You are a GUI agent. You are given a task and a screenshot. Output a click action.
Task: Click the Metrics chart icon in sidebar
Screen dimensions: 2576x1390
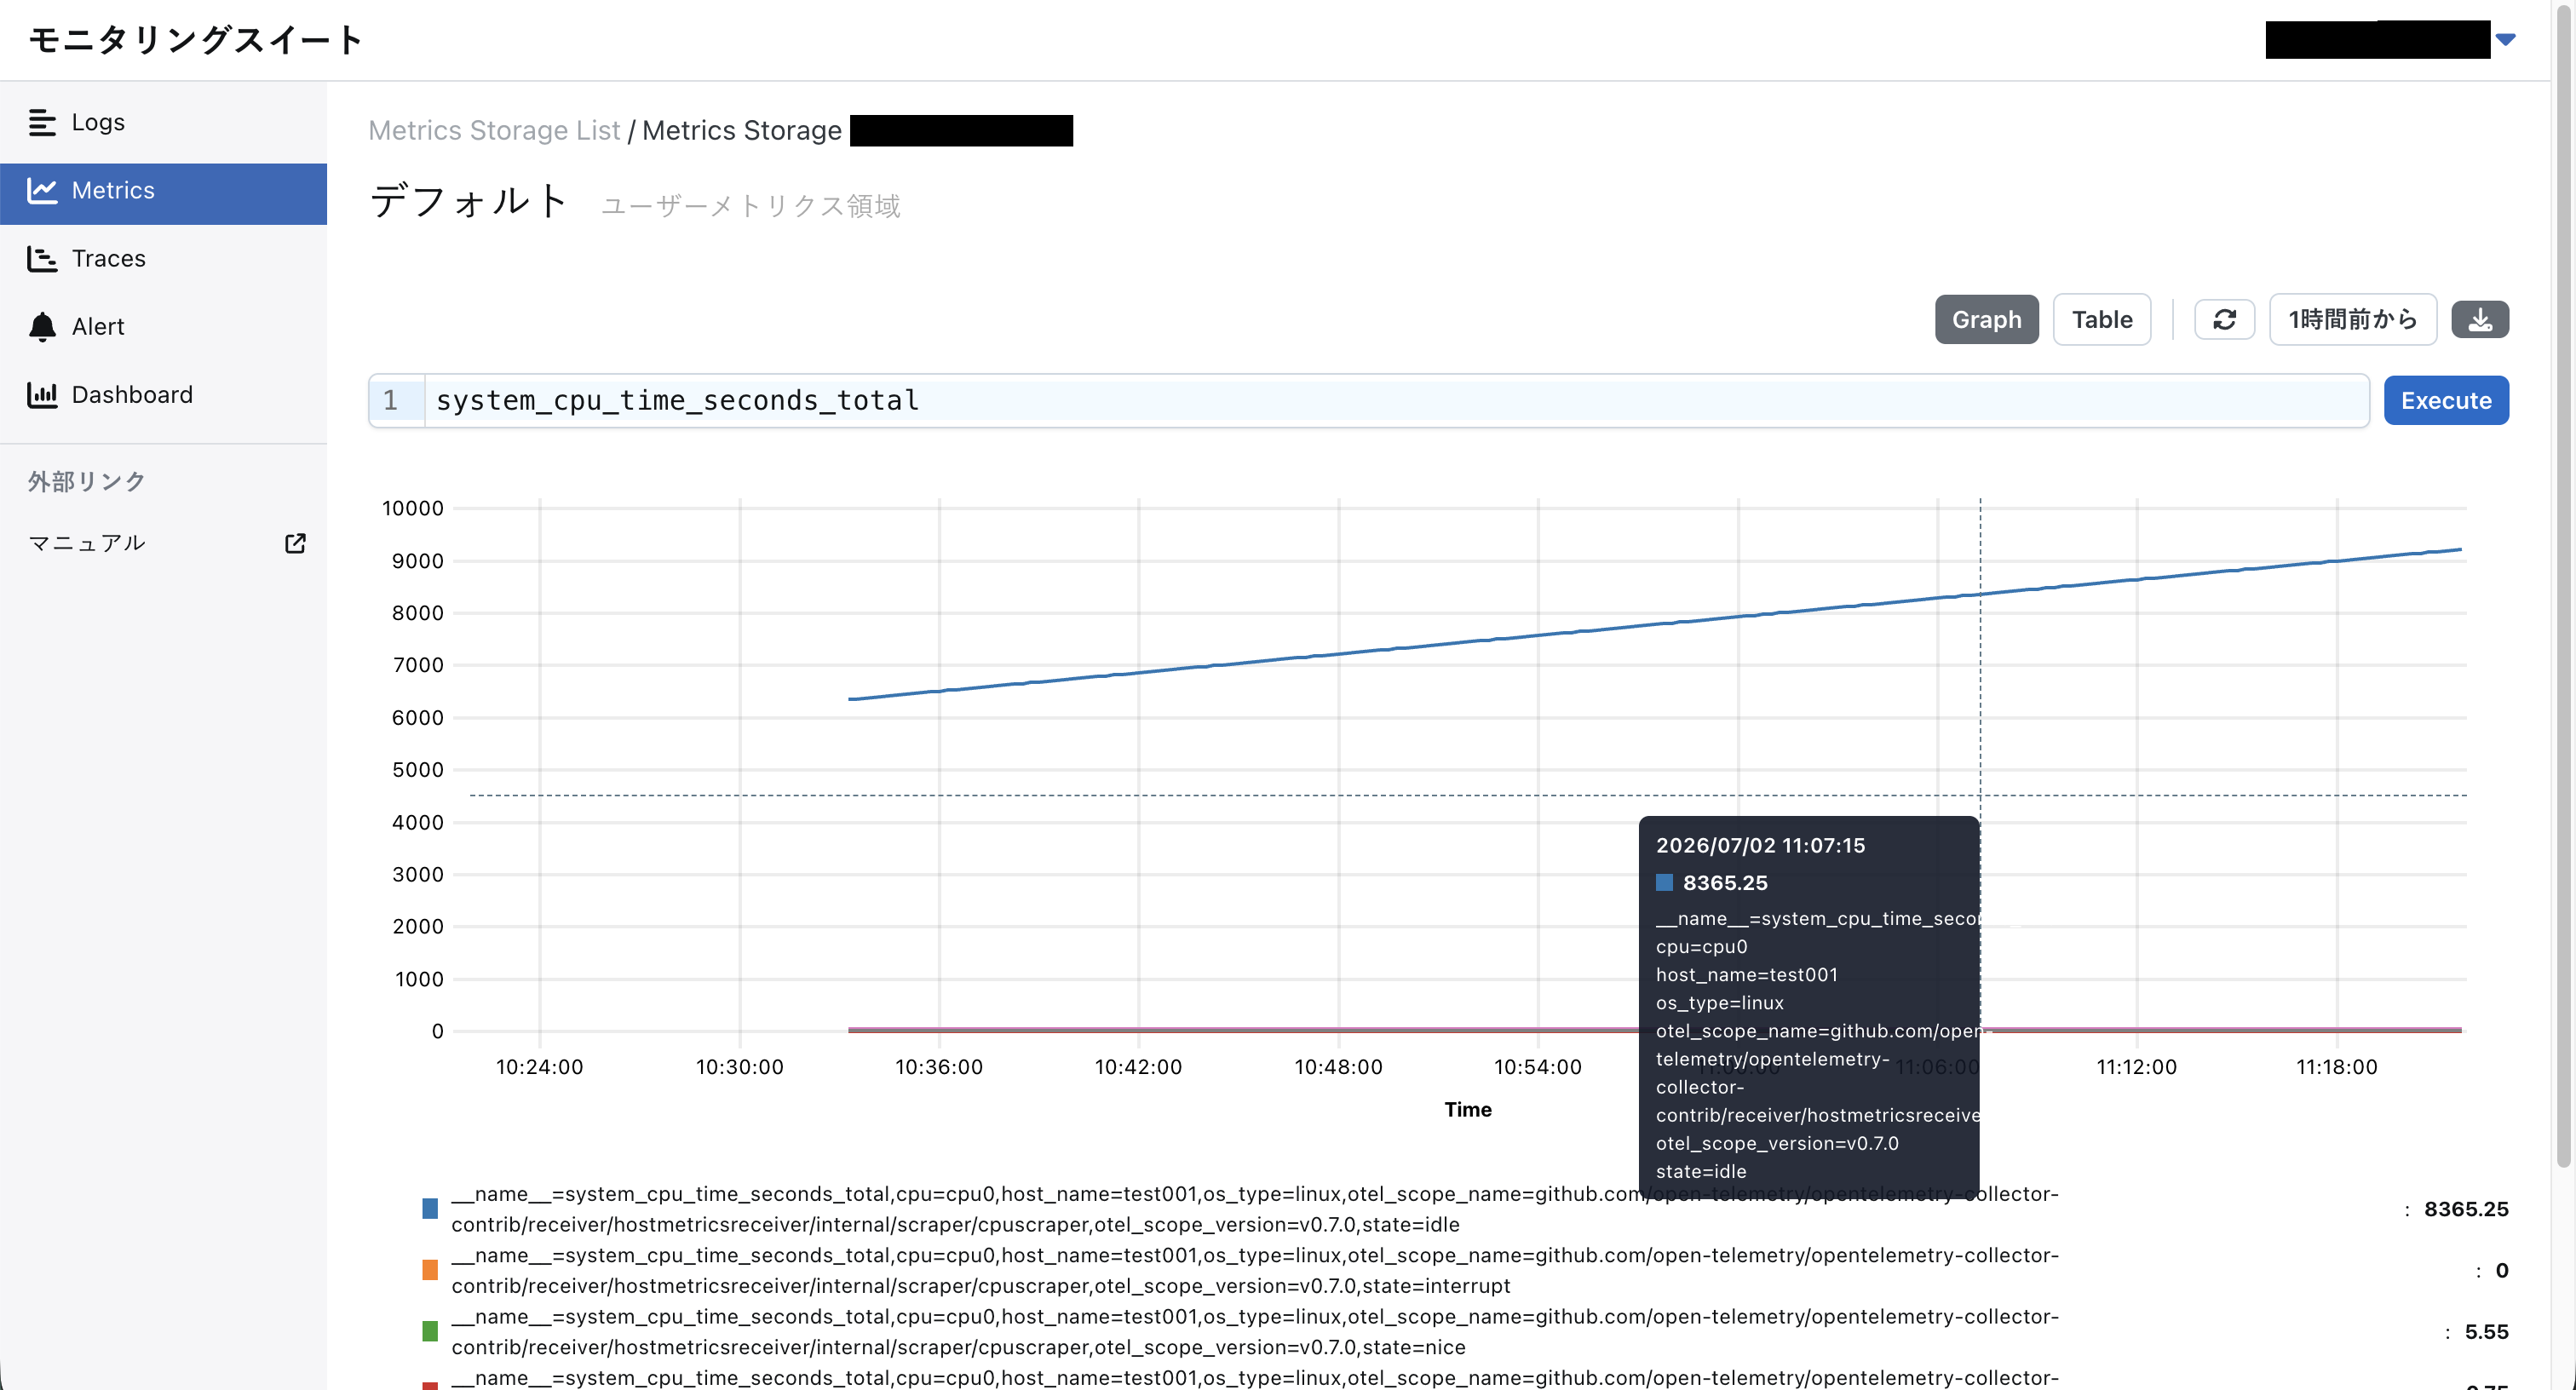click(x=42, y=190)
